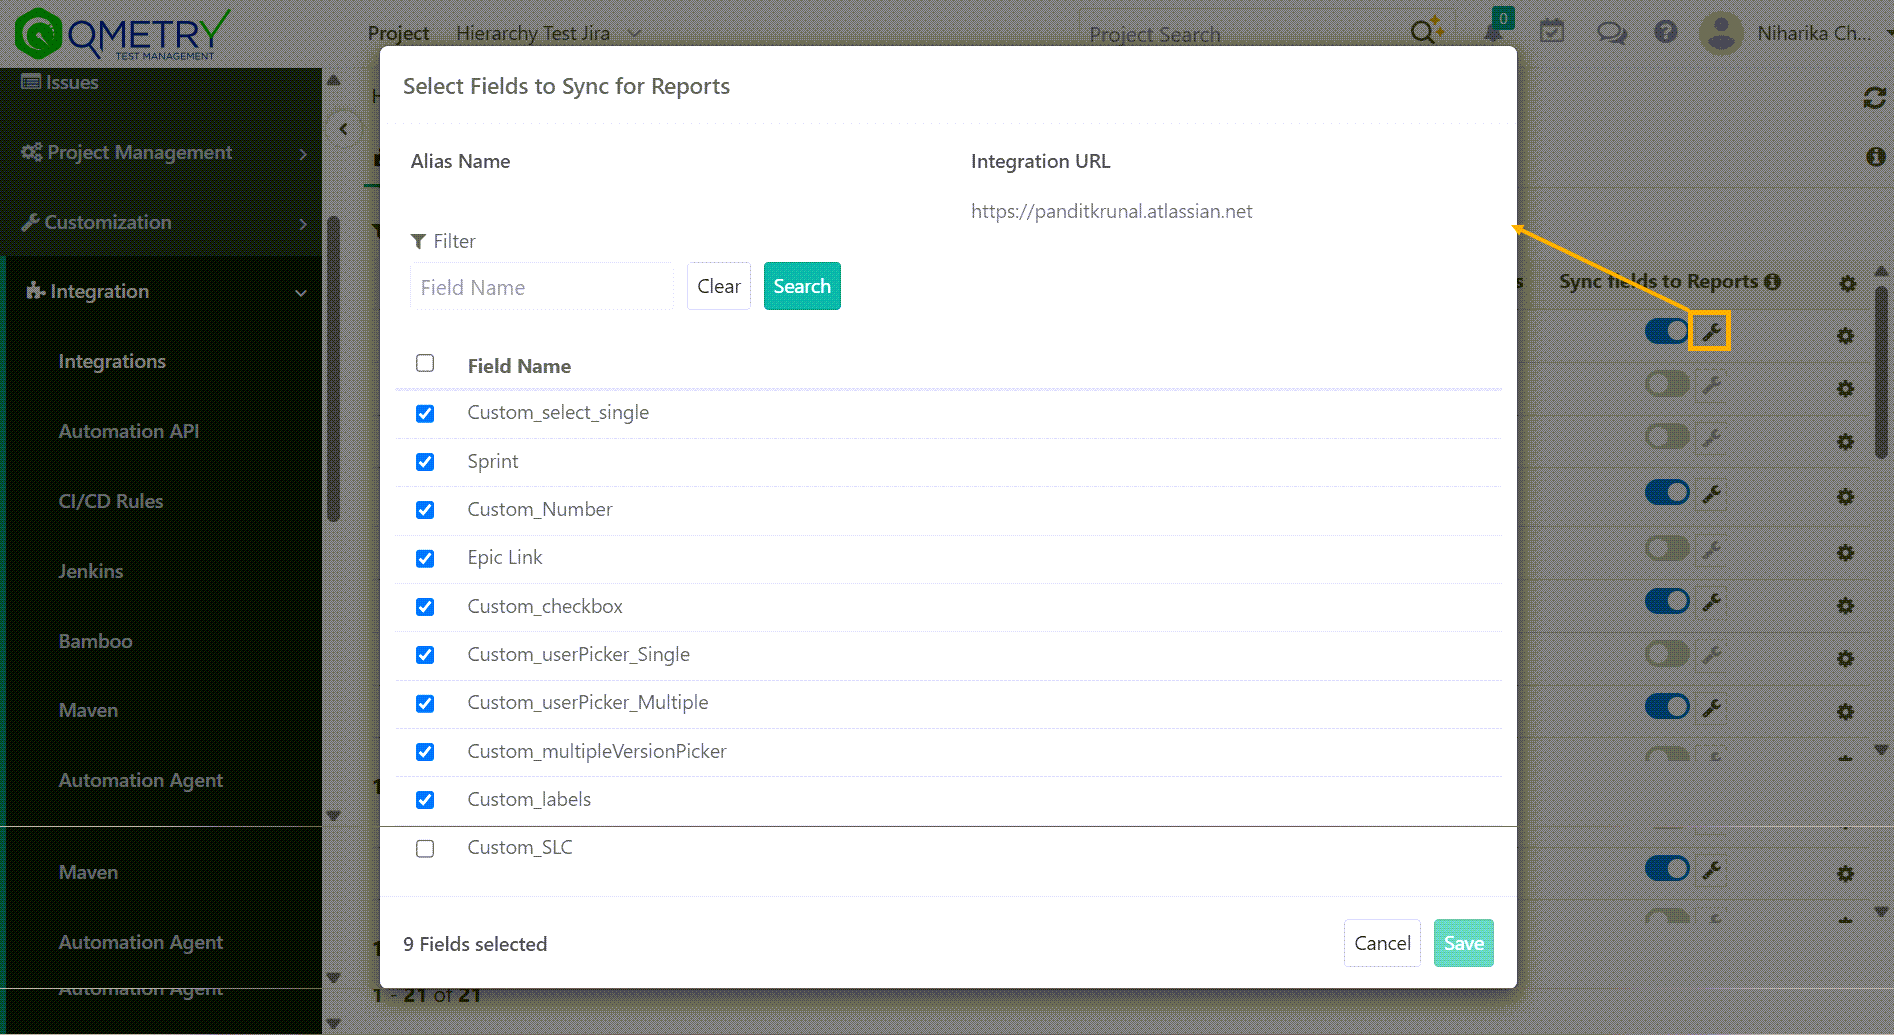Check the Custom_SLC checkbox
The width and height of the screenshot is (1894, 1035).
425,848
